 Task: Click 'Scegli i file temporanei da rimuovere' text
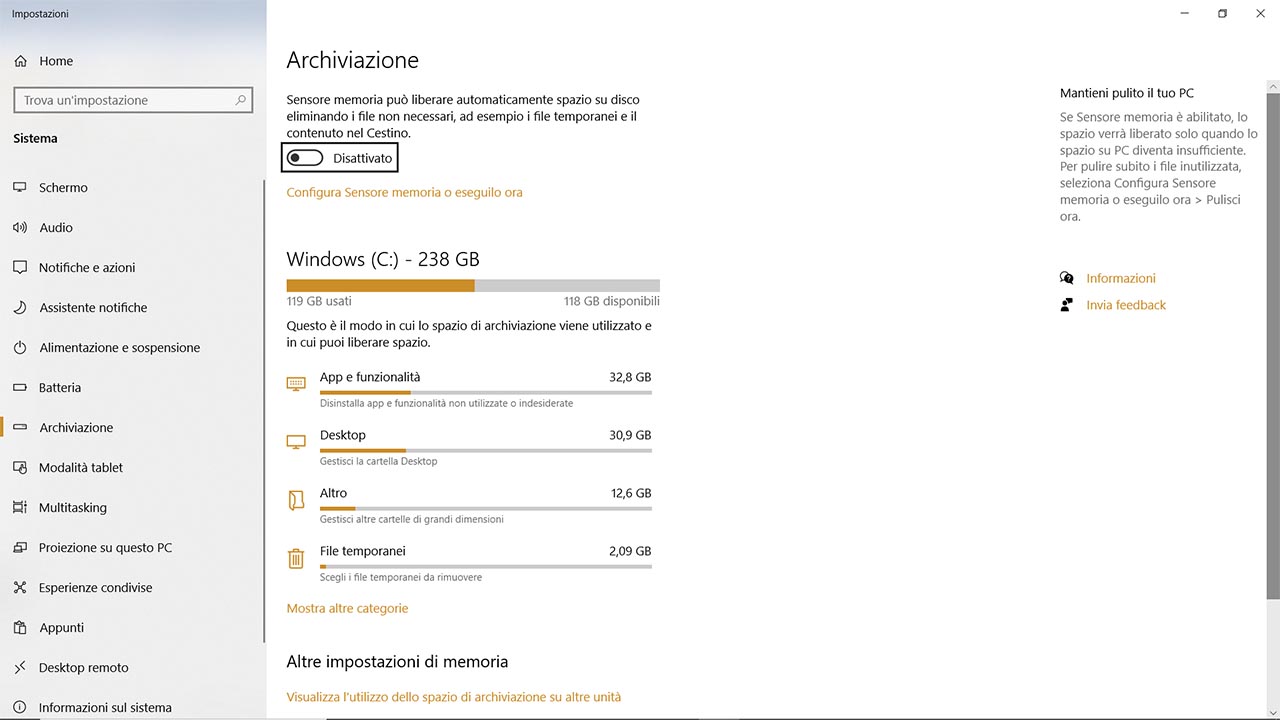(x=401, y=577)
